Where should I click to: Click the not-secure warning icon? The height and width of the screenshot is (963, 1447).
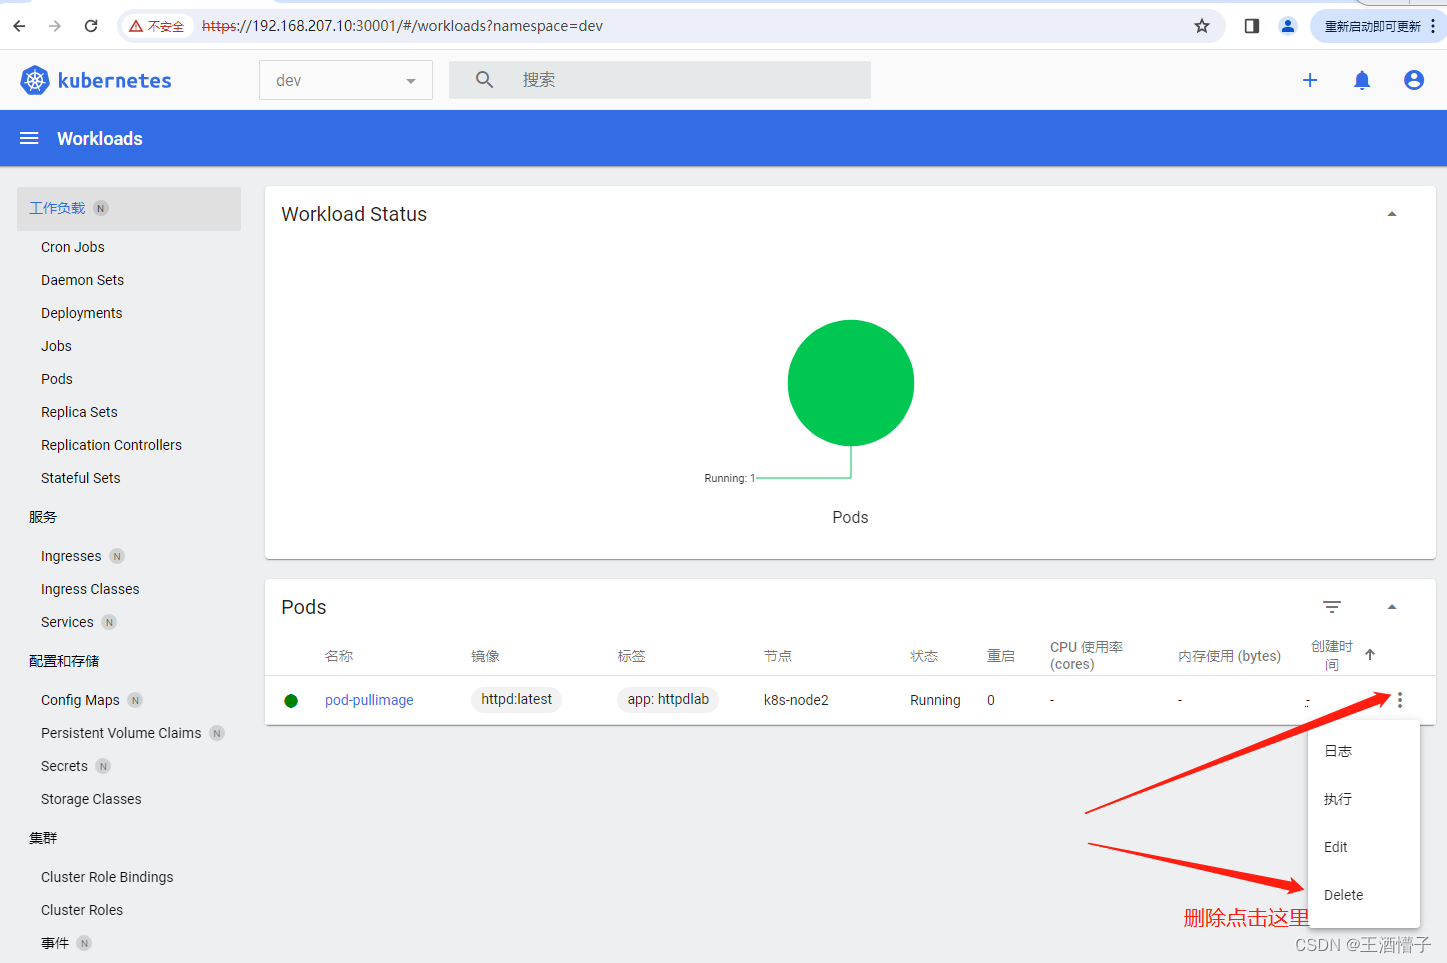pos(136,26)
